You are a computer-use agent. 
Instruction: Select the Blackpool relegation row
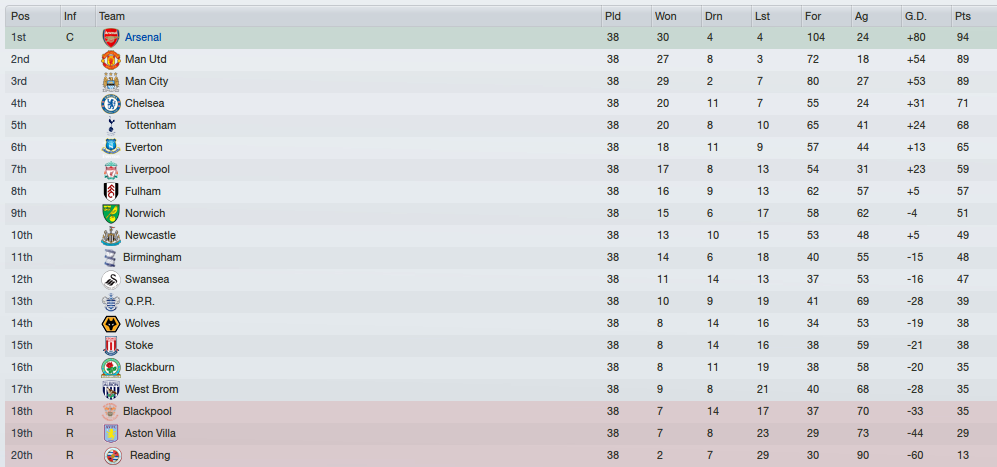click(501, 412)
